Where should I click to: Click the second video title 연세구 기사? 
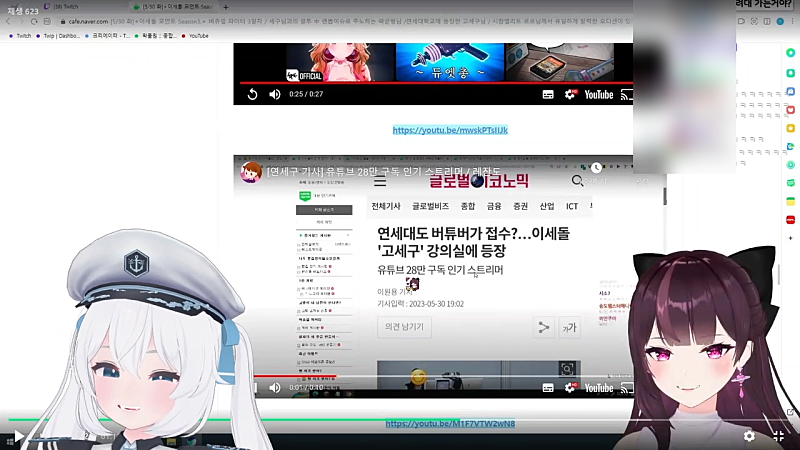click(383, 171)
